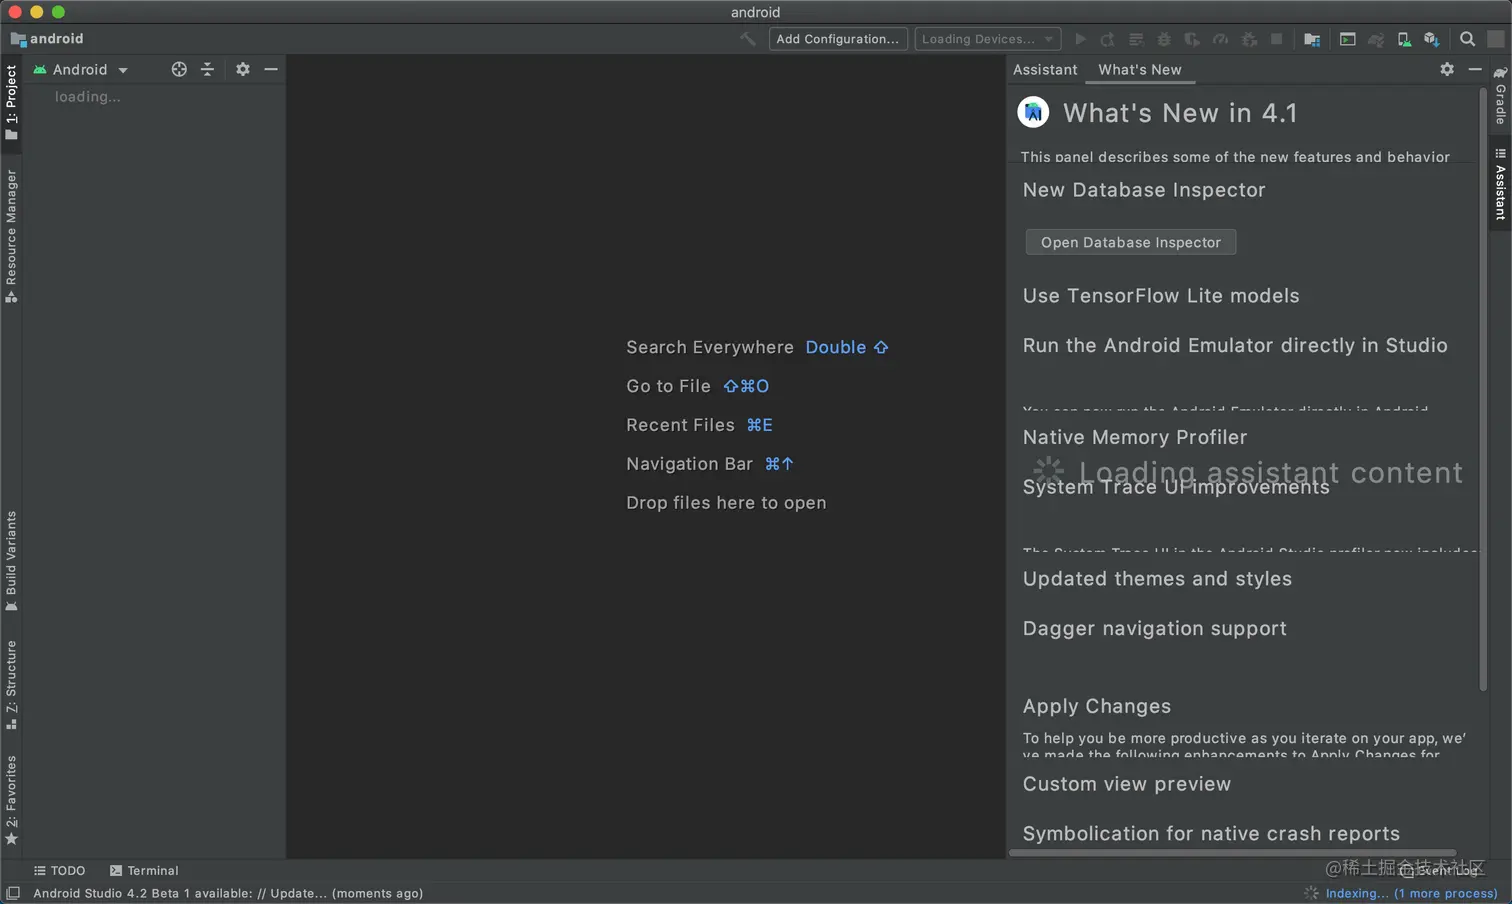Switch to the What's New tab
The width and height of the screenshot is (1512, 904).
(1140, 70)
